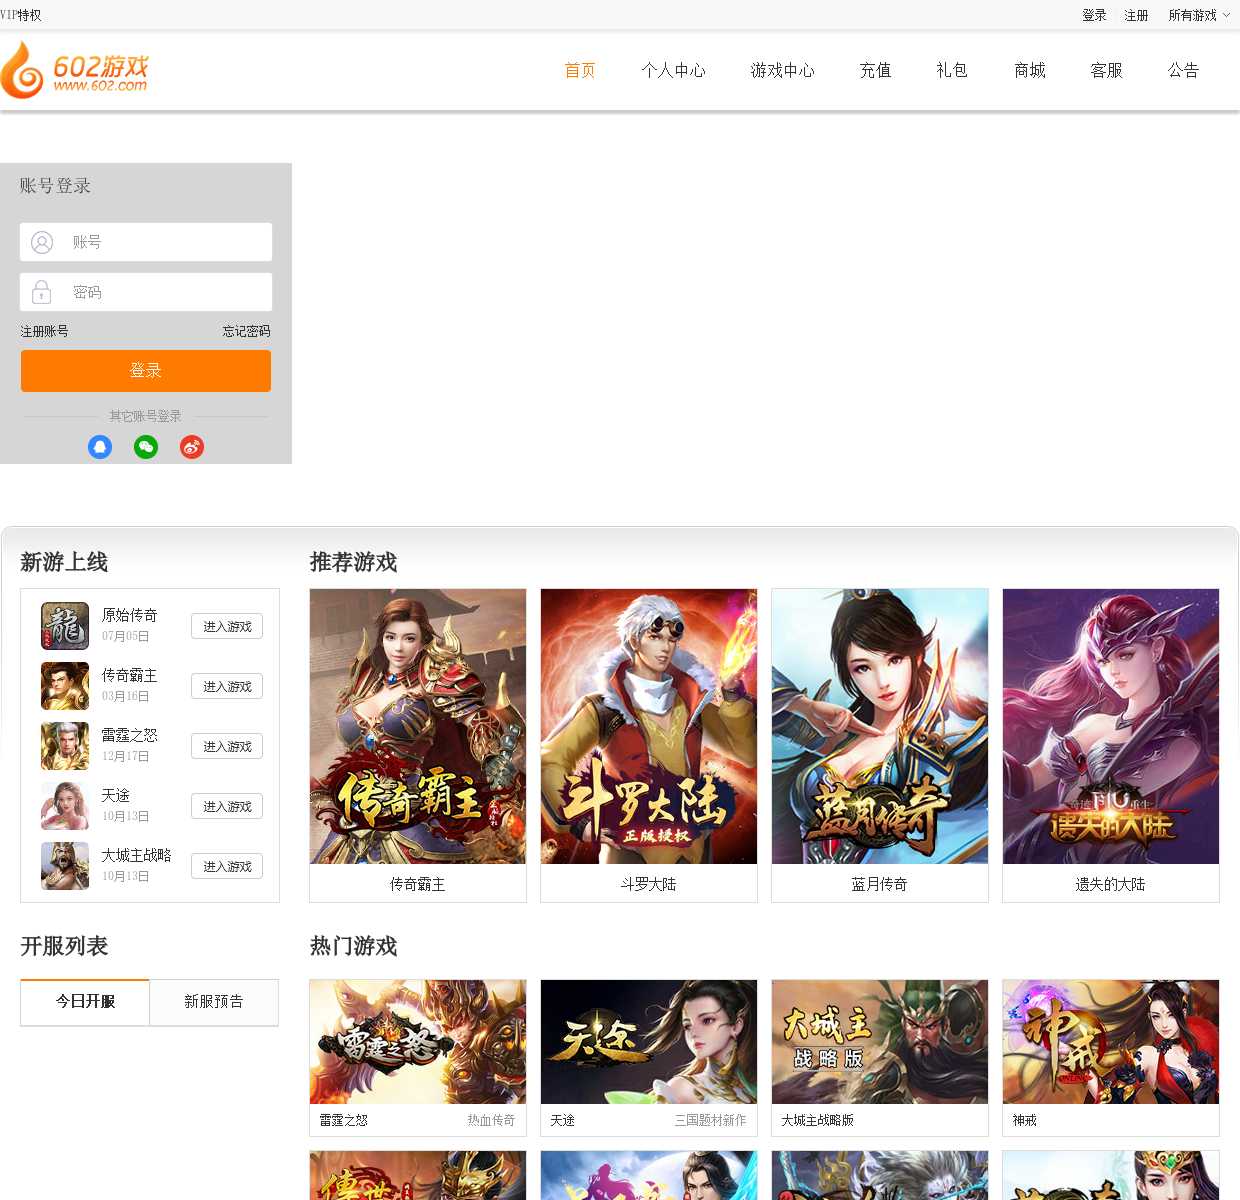Click 进入游戏 for 原始传奇

click(x=227, y=626)
